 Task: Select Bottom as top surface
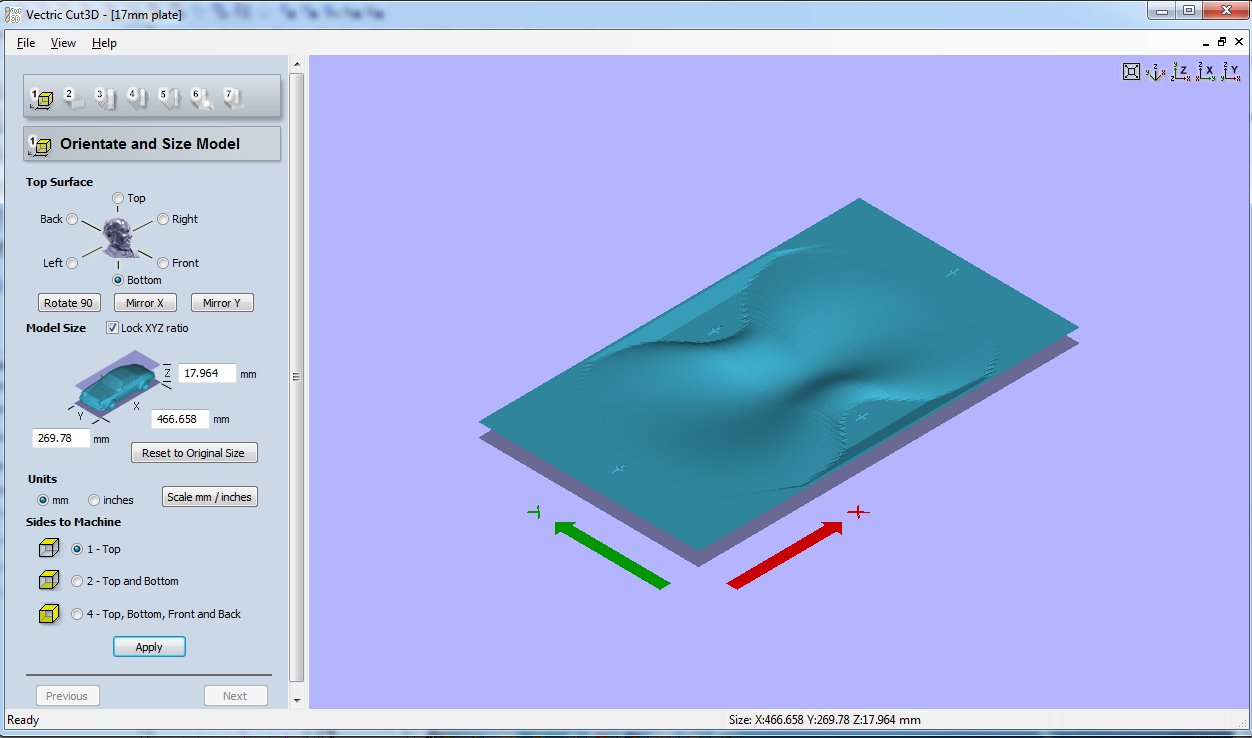point(119,280)
